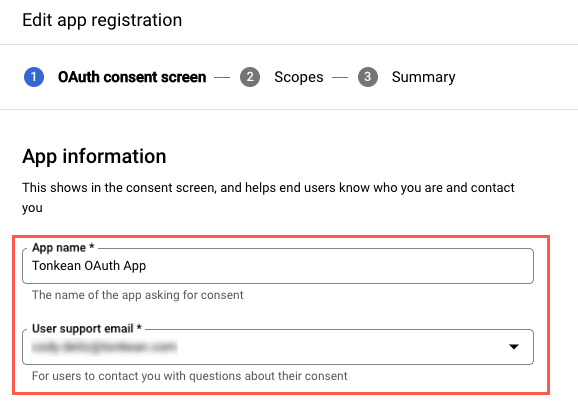
Task: Click 'The name of the app asking for consent' hint
Action: pyautogui.click(x=137, y=295)
